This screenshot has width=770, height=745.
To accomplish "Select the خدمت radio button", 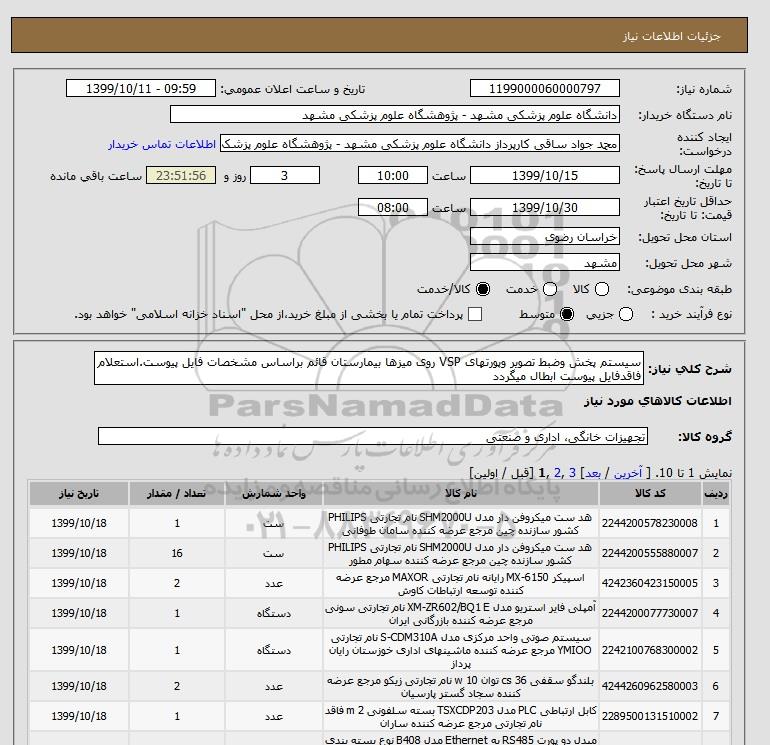I will tap(550, 289).
